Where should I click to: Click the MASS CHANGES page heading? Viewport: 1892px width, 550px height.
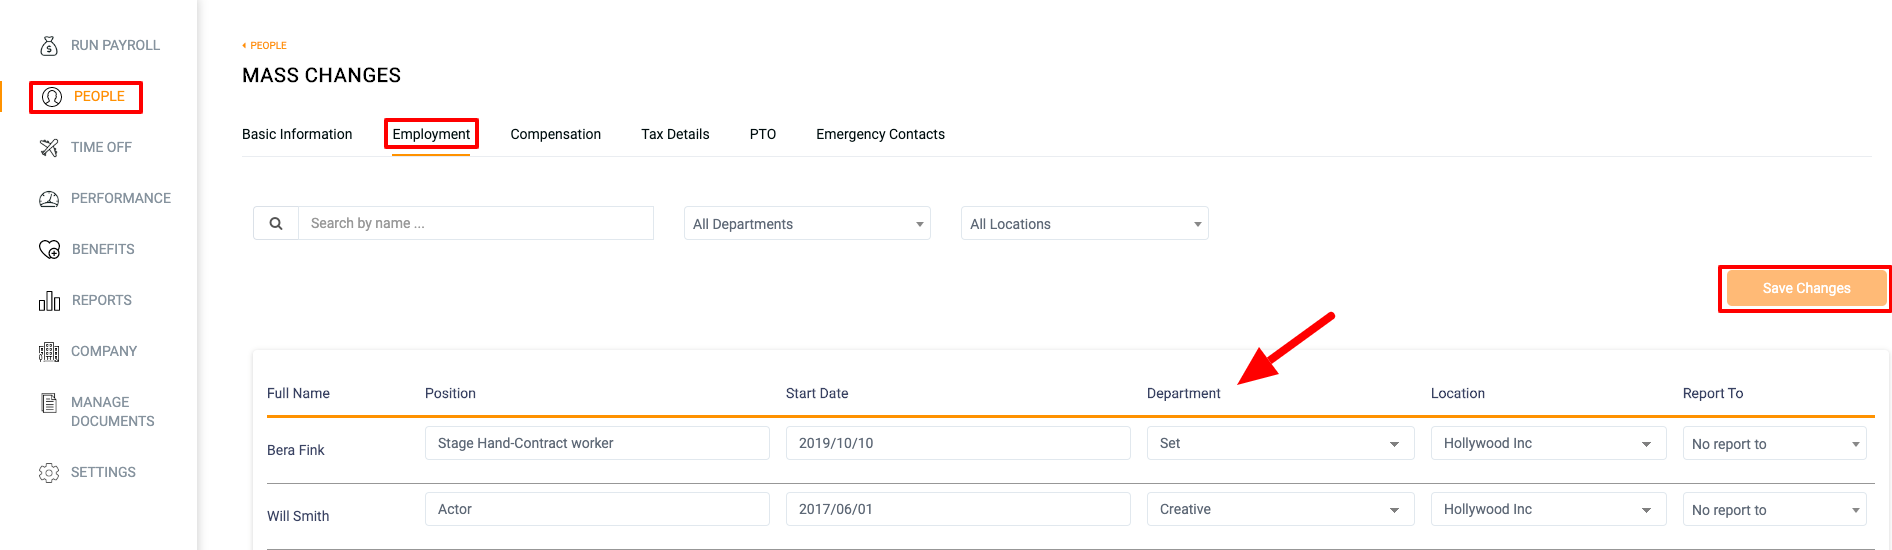(x=321, y=76)
